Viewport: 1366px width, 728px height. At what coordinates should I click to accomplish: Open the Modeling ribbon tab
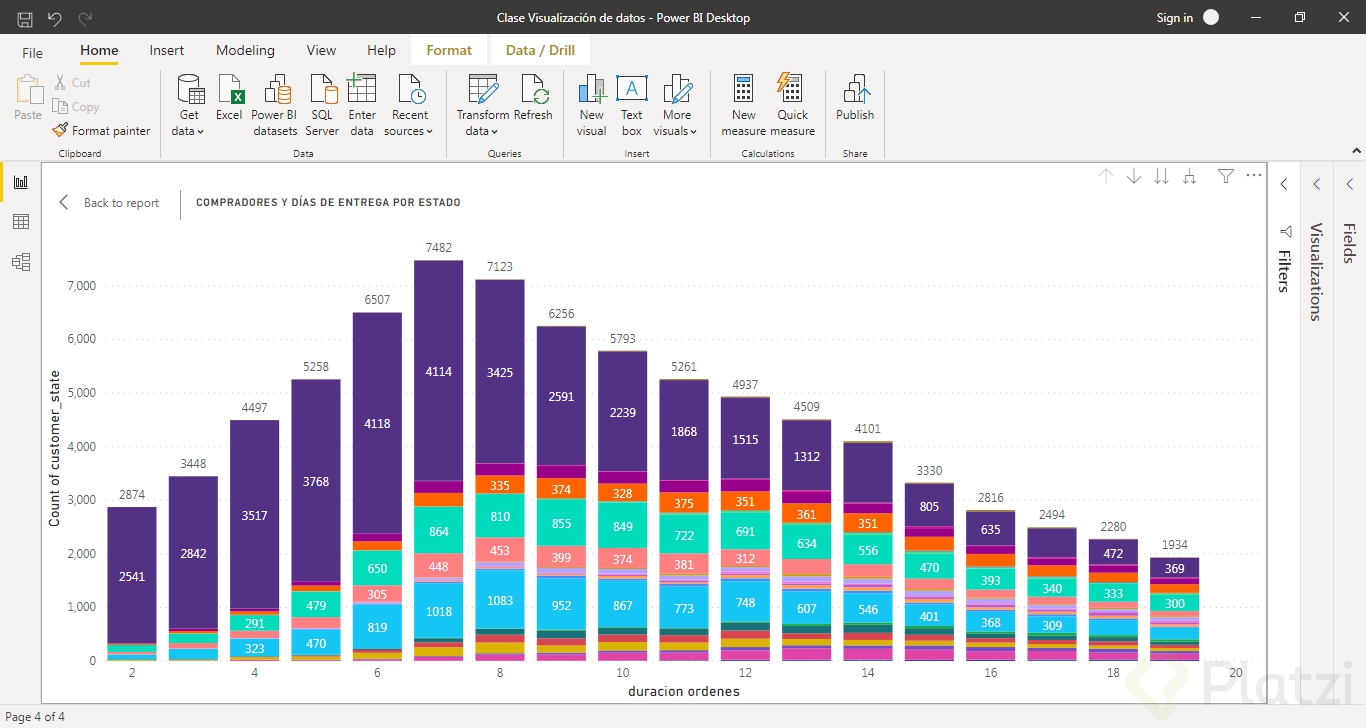tap(245, 50)
